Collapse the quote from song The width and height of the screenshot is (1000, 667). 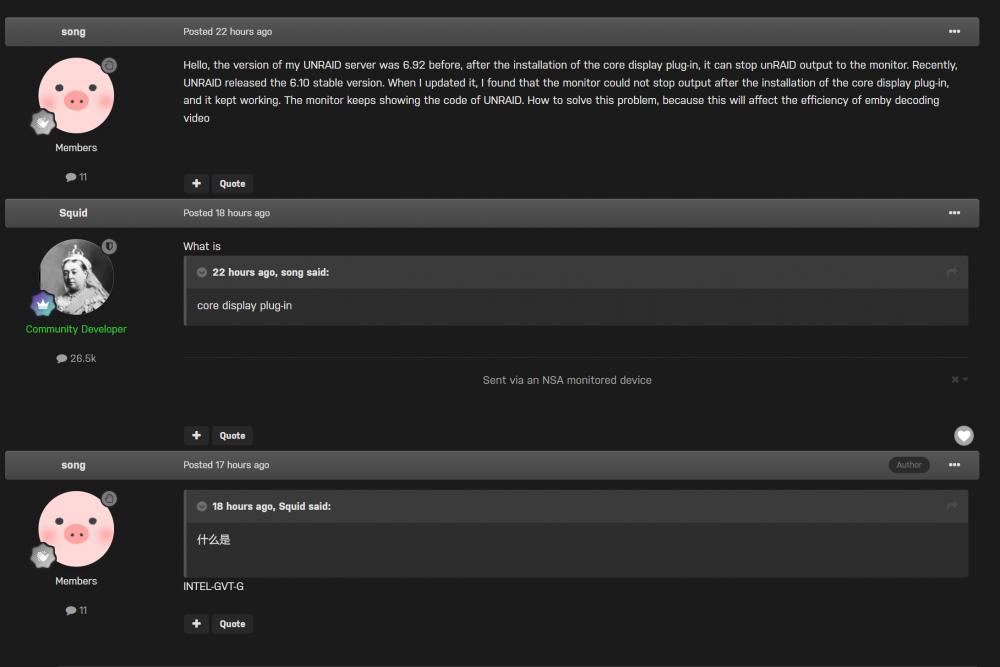pyautogui.click(x=202, y=272)
